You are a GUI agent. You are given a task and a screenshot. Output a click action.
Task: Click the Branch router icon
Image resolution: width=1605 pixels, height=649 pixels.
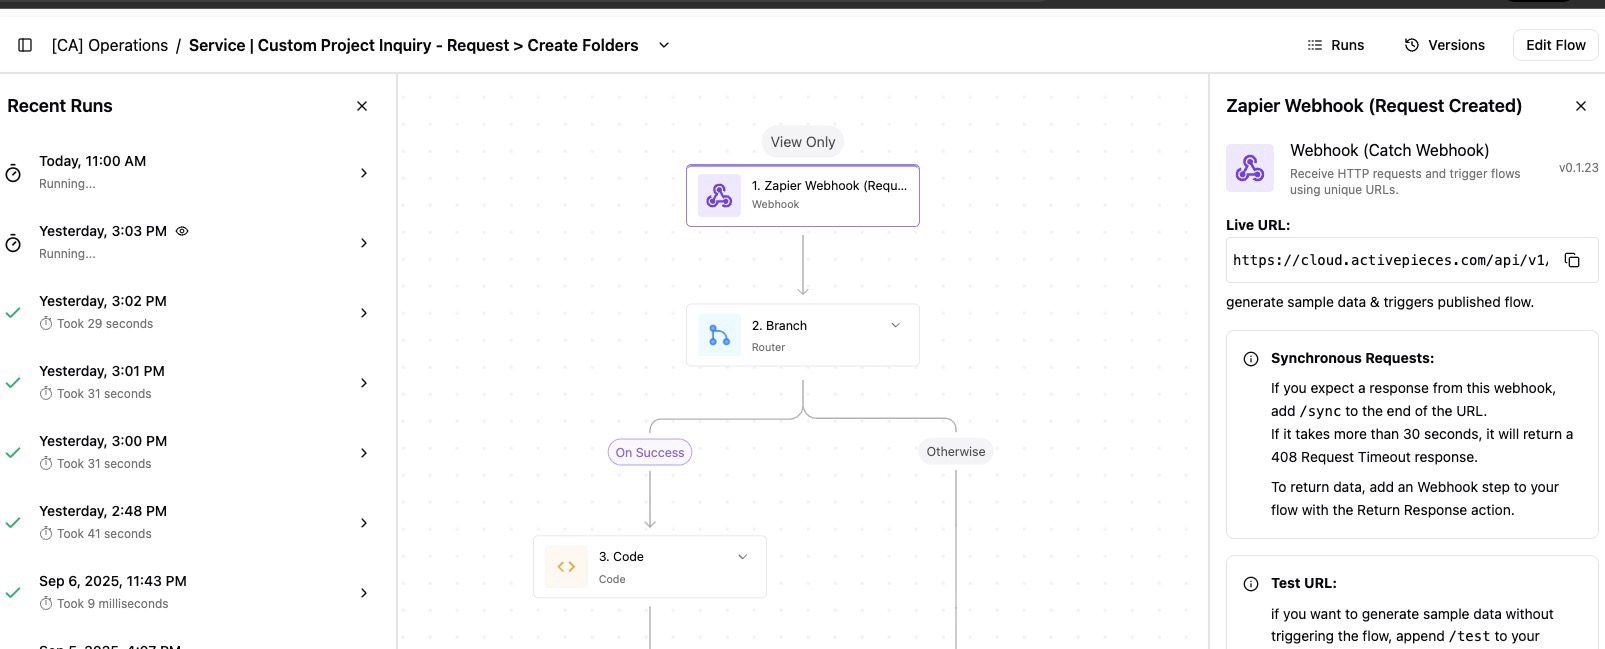(719, 335)
